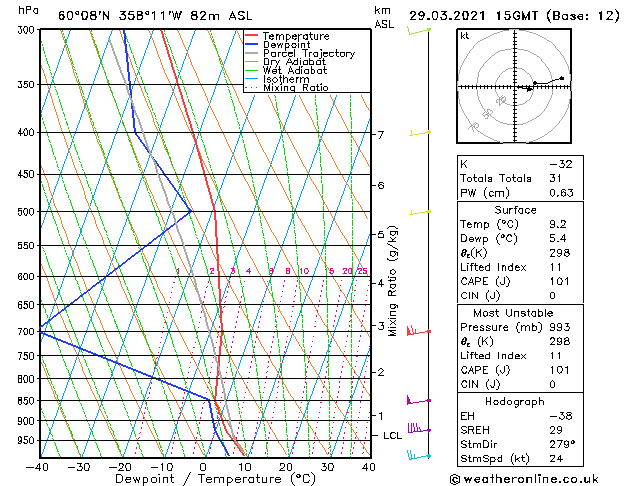Click the date 29.03.2021 15GMT header
This screenshot has height=486, width=629.
pyautogui.click(x=473, y=16)
